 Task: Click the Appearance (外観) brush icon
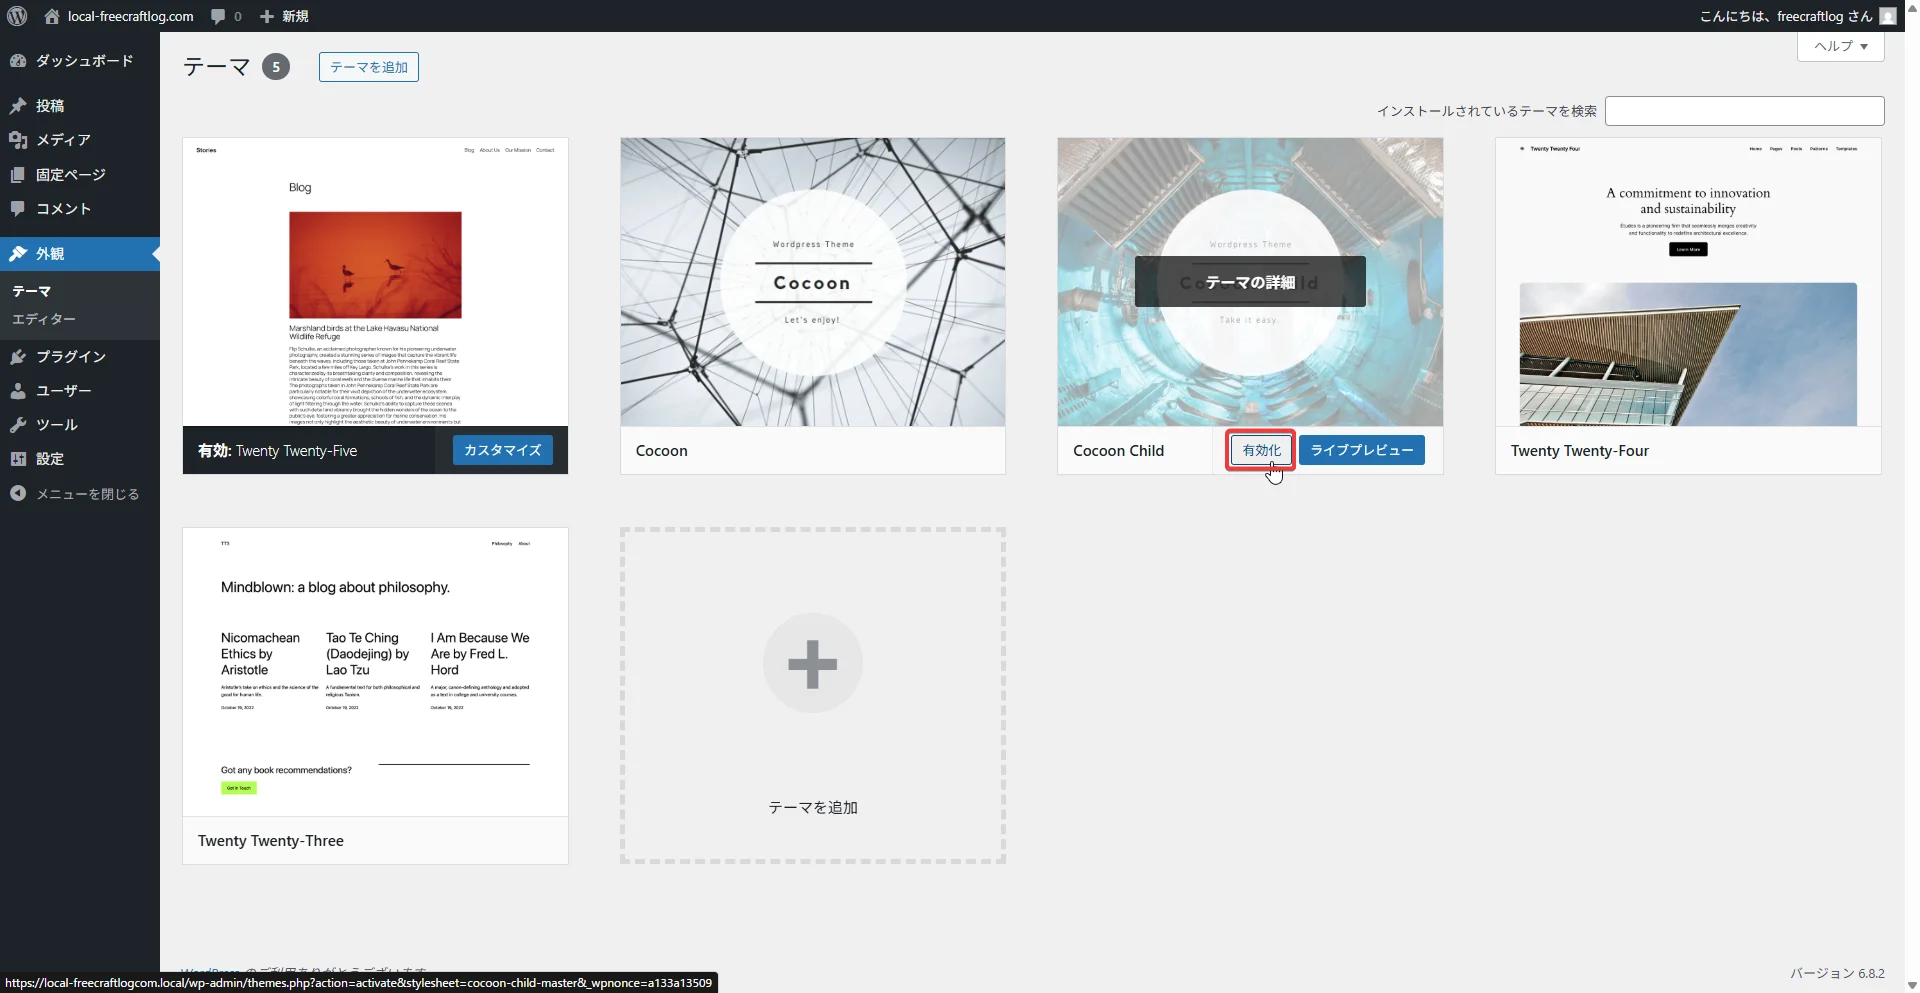[x=18, y=254]
